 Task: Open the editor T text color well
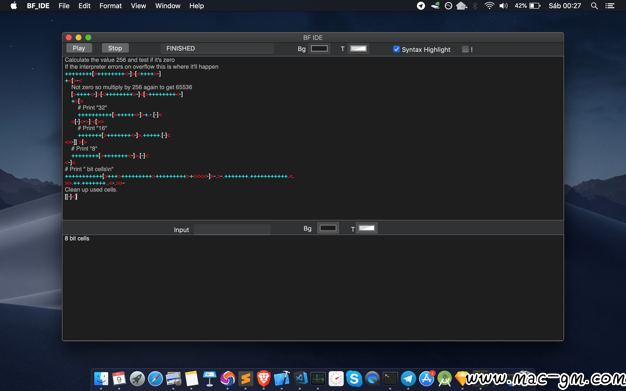[x=358, y=49]
